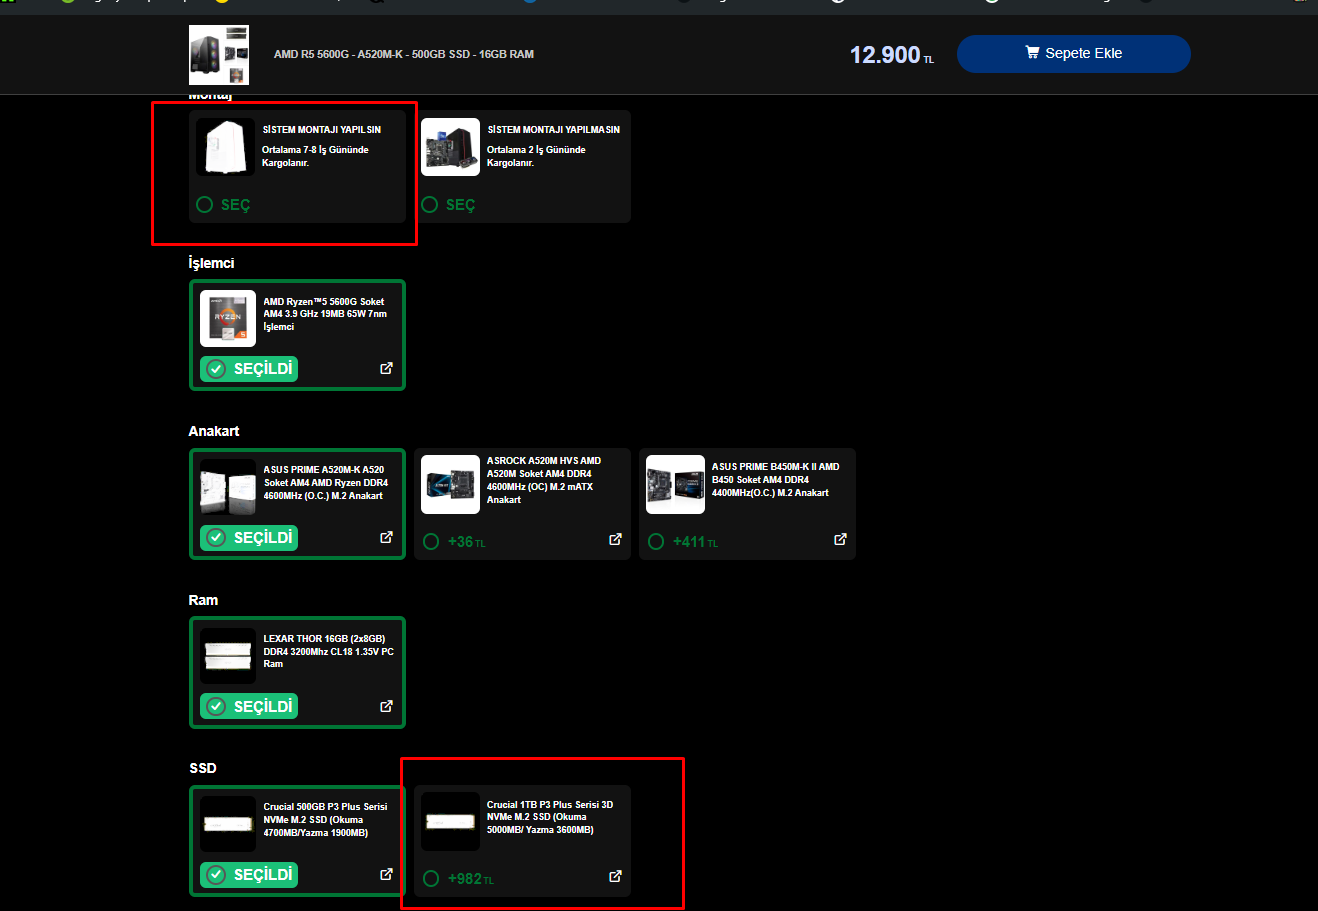Click the Ram section heading
Image resolution: width=1318 pixels, height=911 pixels.
click(x=203, y=600)
